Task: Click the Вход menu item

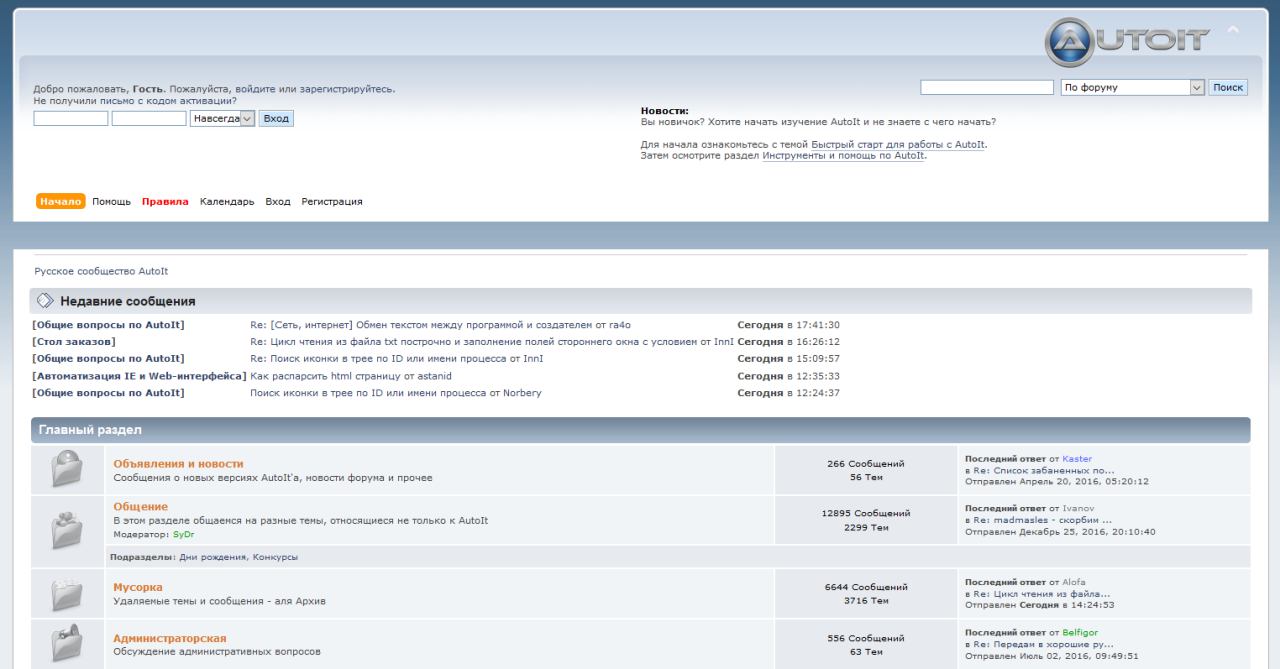Action: pos(278,202)
